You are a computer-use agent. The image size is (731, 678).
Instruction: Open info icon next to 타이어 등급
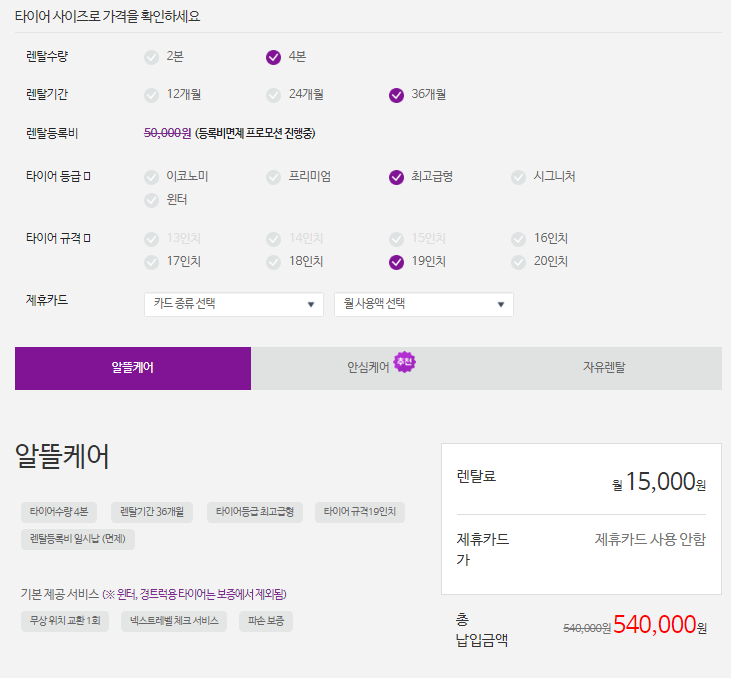click(x=87, y=176)
